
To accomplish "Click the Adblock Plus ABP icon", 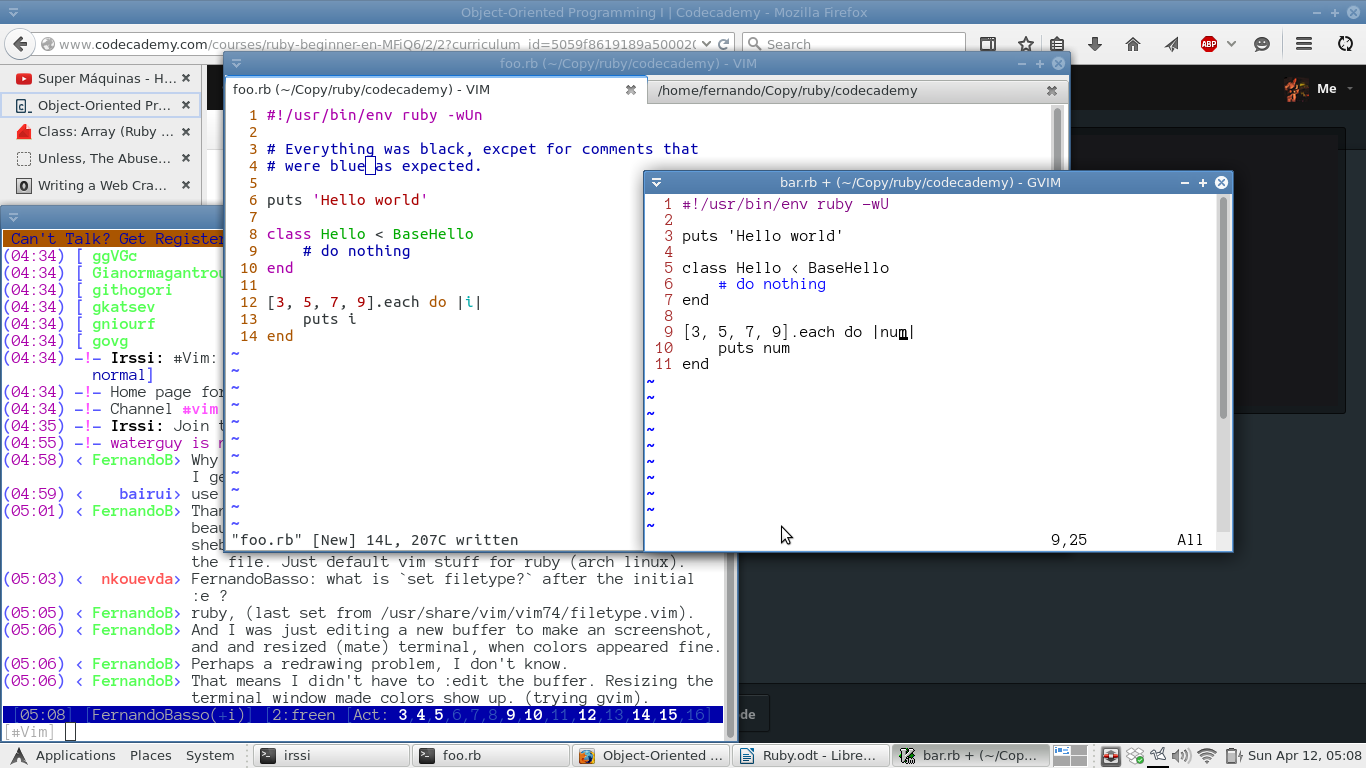I will [1209, 44].
